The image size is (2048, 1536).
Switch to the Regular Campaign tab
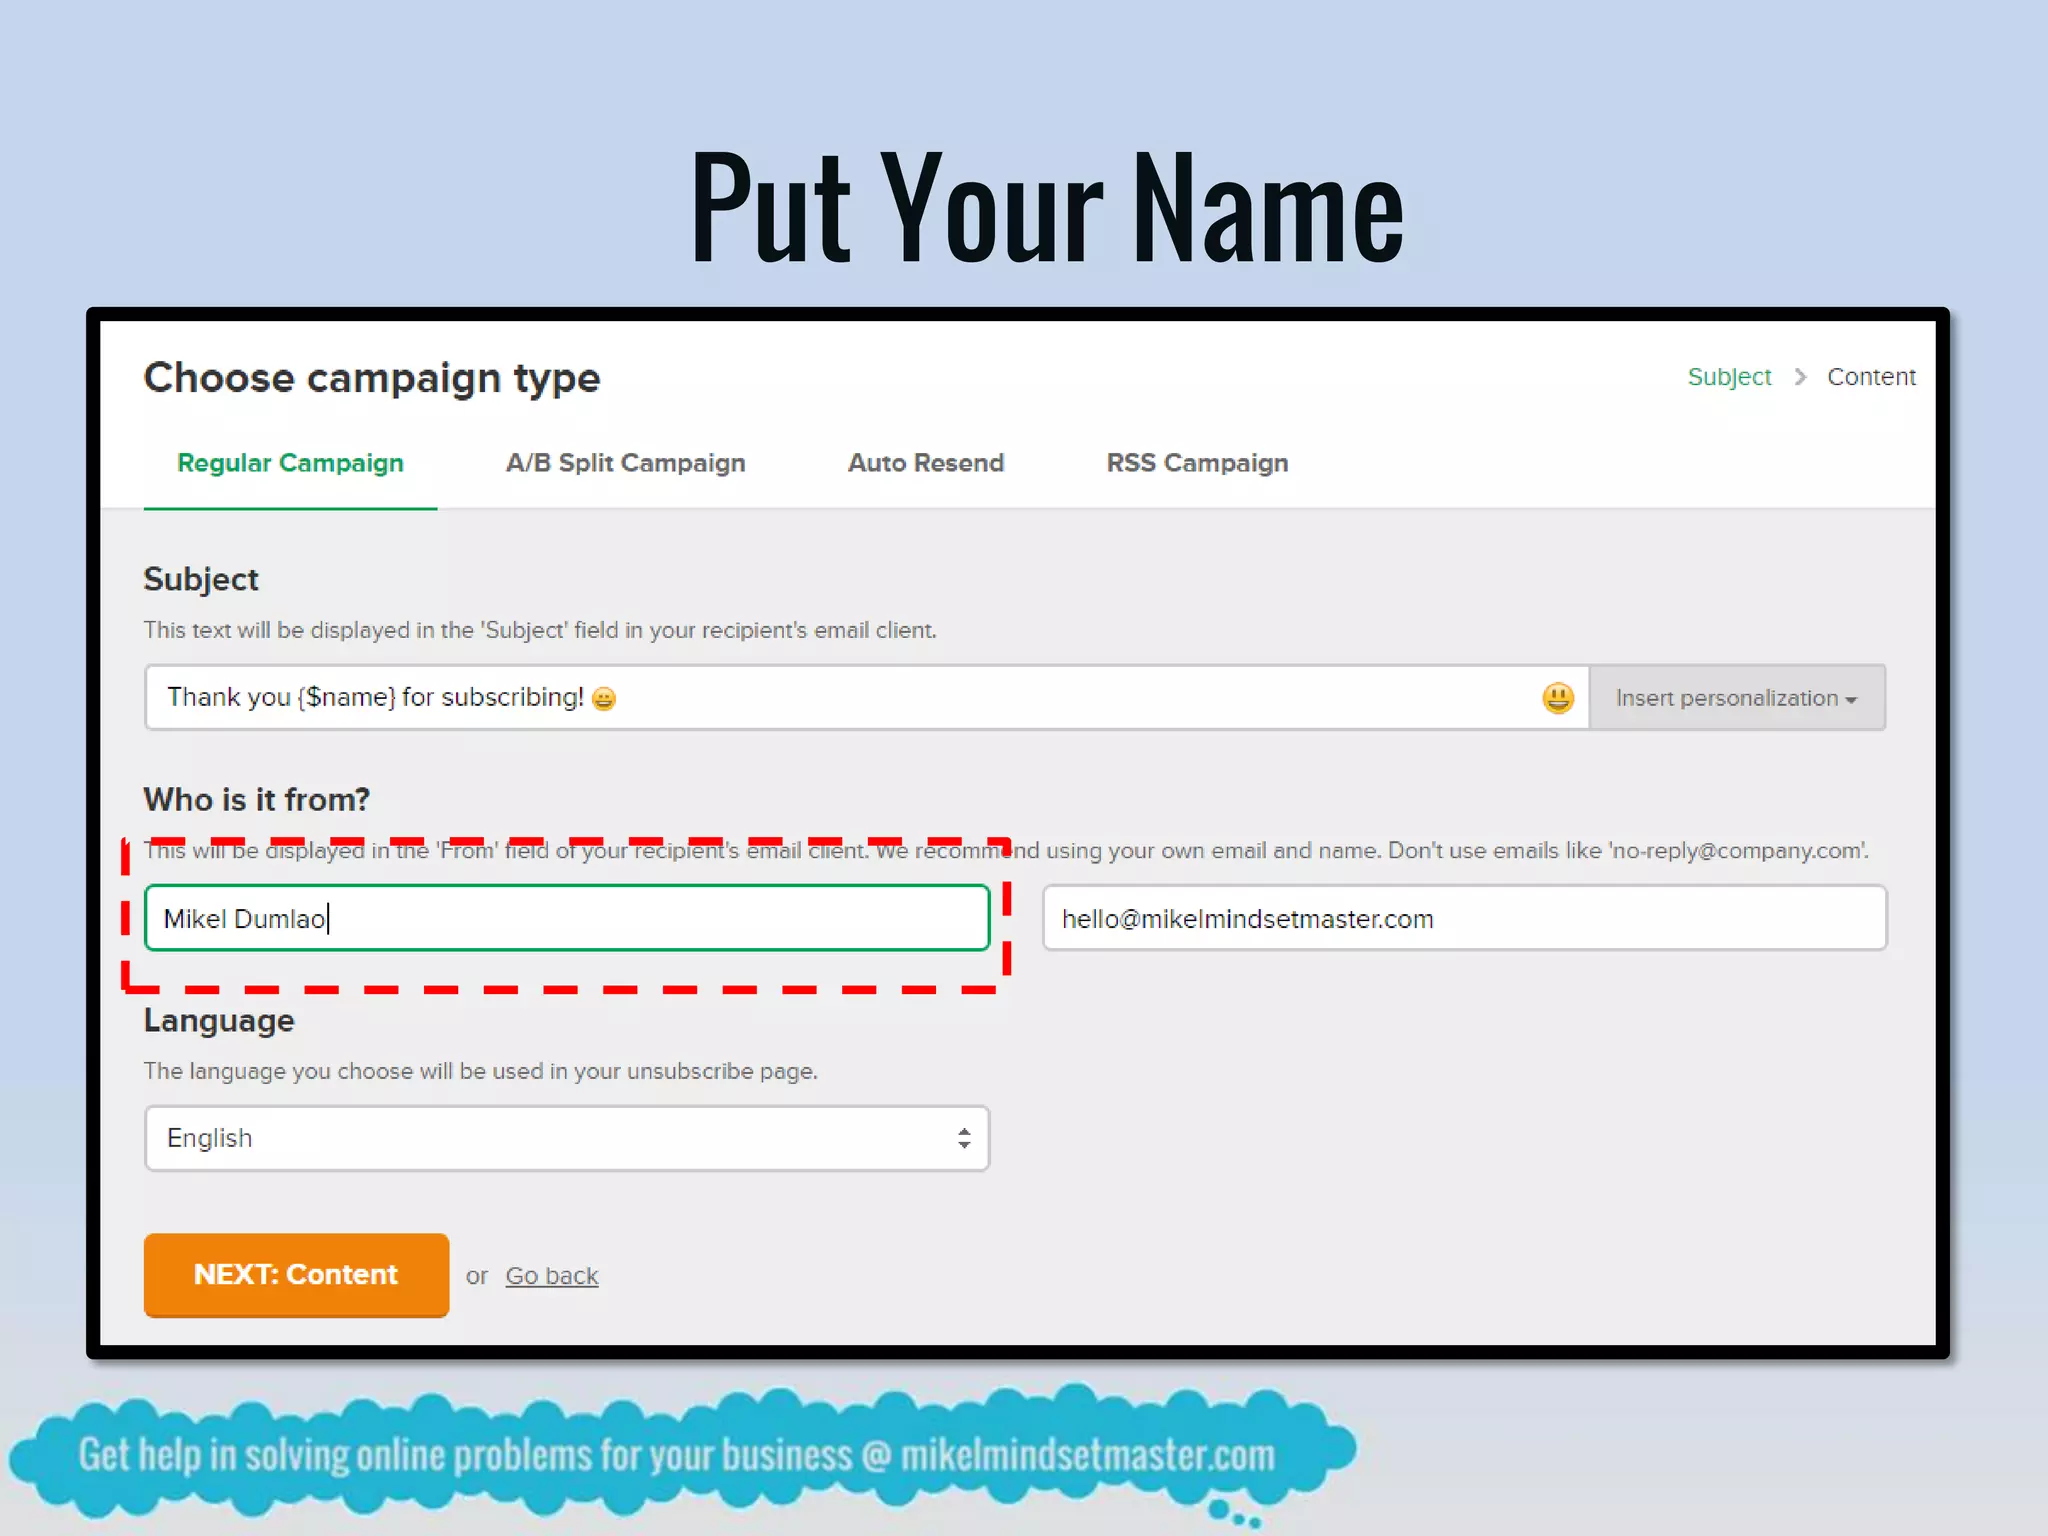click(x=290, y=463)
